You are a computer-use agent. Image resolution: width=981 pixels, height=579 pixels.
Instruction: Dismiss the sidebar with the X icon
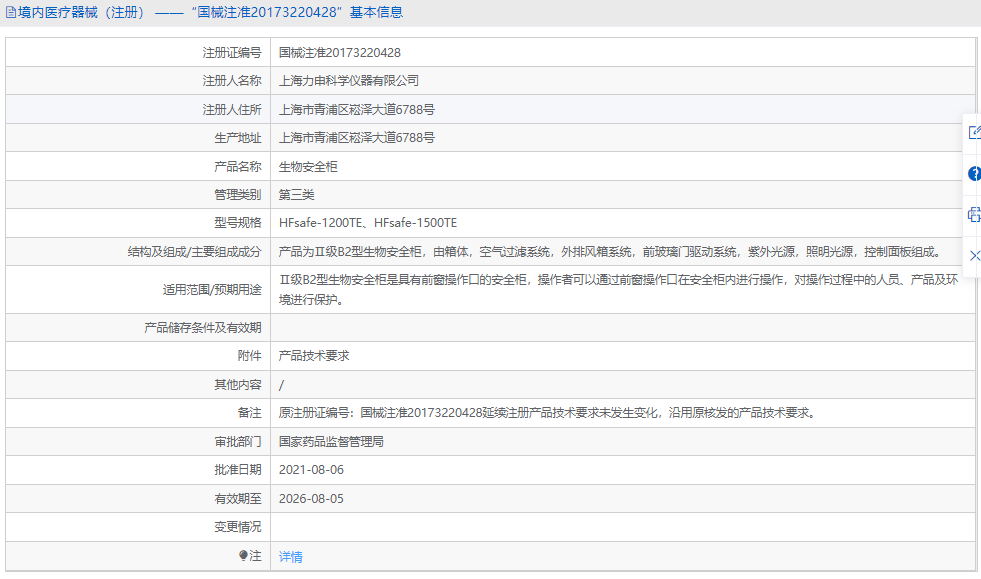coord(974,256)
